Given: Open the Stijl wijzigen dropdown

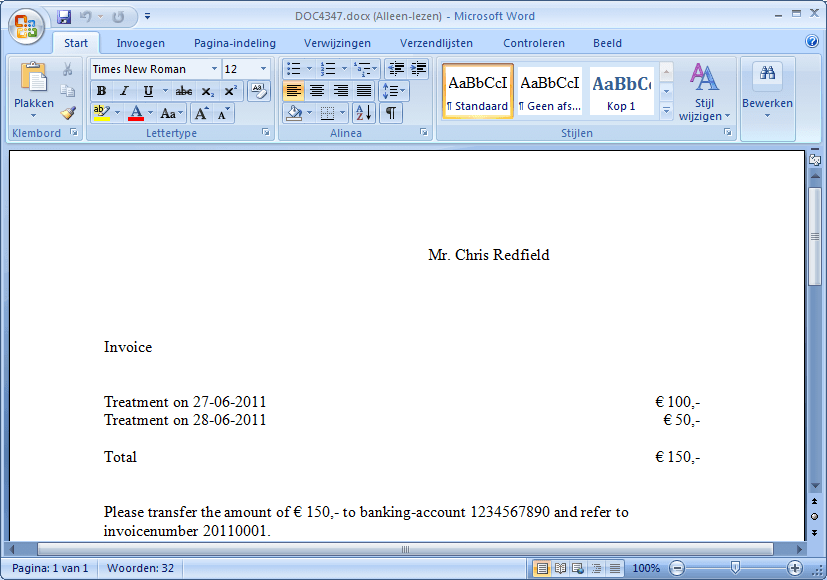Looking at the screenshot, I should (704, 94).
